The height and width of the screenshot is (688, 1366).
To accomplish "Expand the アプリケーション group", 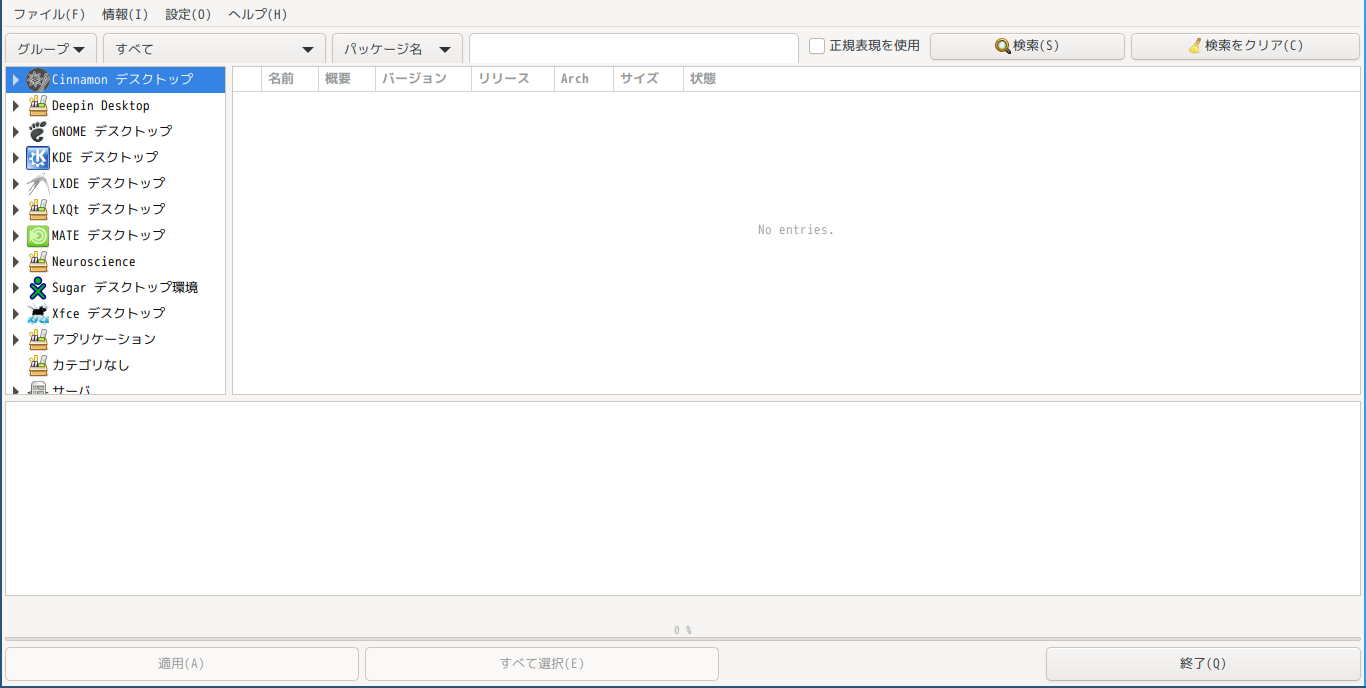I will [16, 339].
